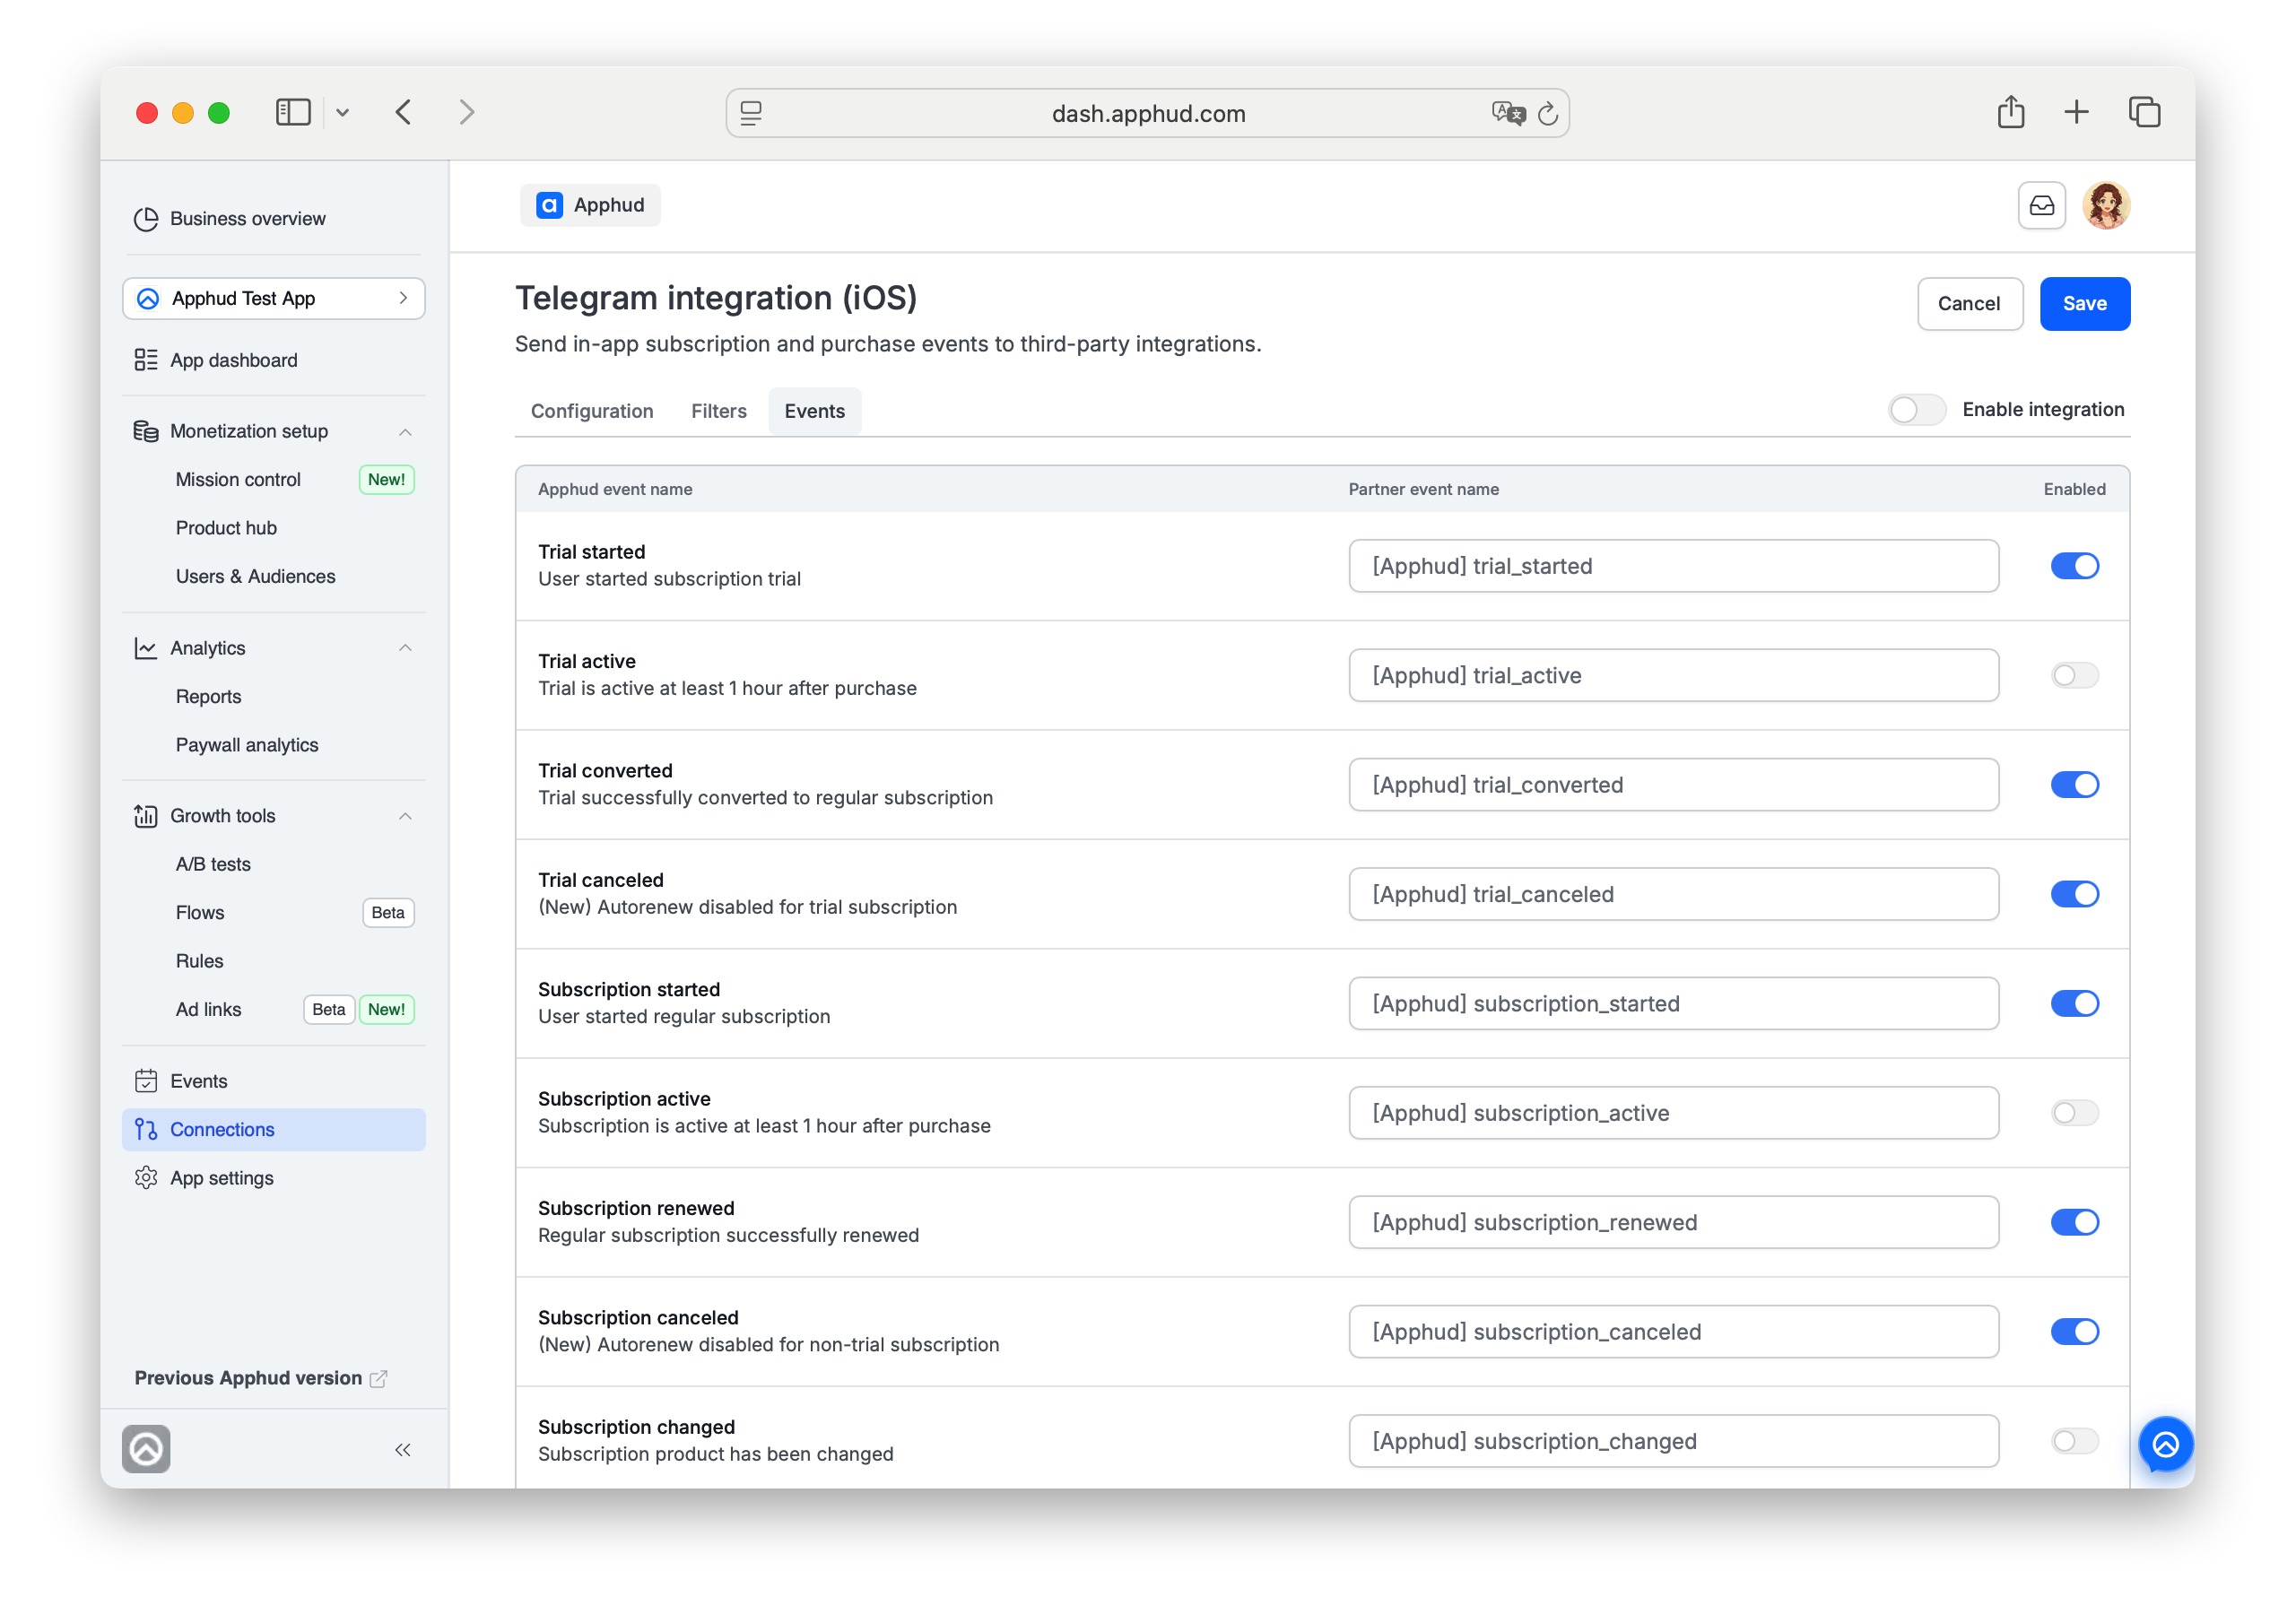Viewport: 2296px width, 1623px height.
Task: Edit the subscription_changed partner event name field
Action: 1673,1441
